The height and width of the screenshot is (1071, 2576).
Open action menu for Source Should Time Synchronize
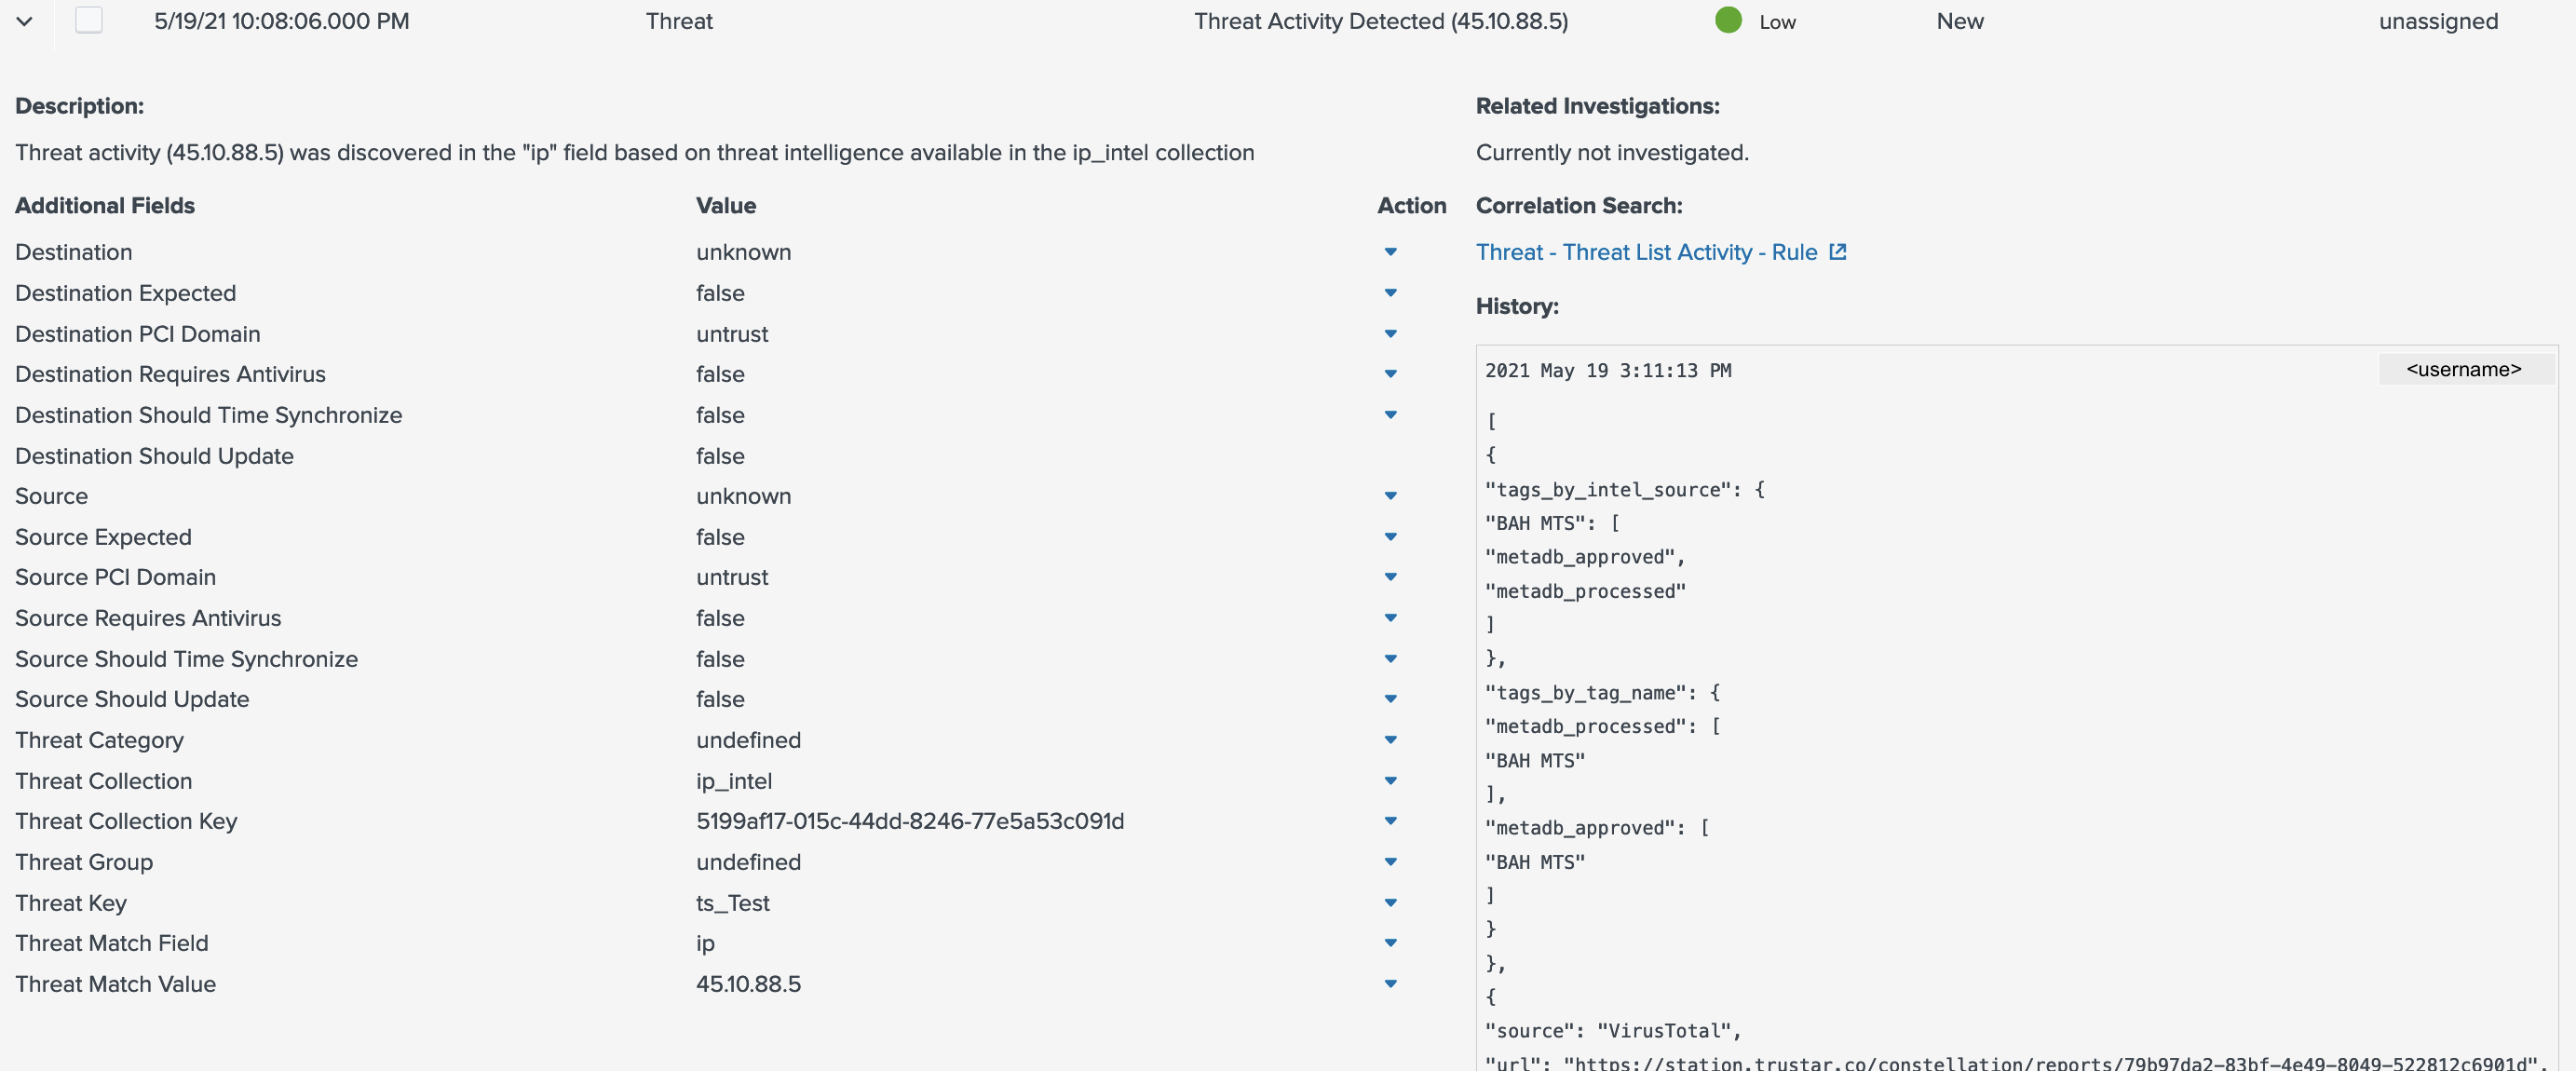pyautogui.click(x=1390, y=659)
